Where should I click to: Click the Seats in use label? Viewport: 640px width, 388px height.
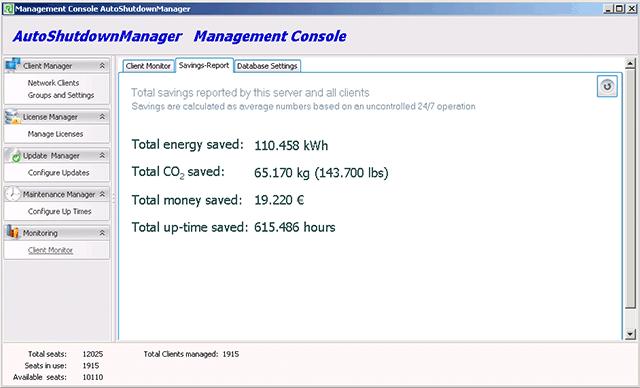click(45, 366)
